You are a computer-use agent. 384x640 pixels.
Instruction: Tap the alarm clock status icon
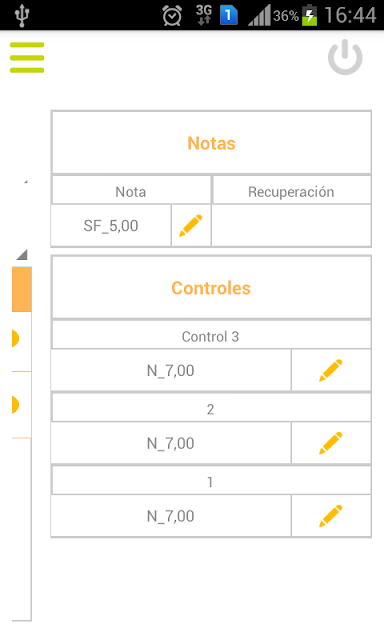tap(172, 16)
